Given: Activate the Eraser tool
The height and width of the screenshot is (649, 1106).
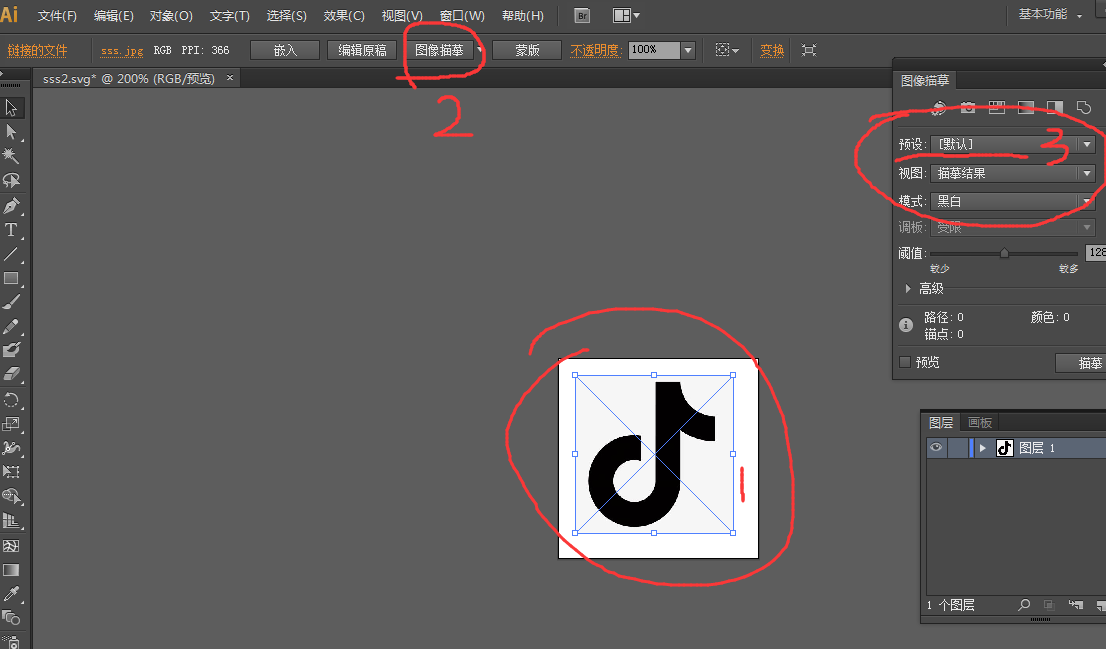Looking at the screenshot, I should pos(12,374).
